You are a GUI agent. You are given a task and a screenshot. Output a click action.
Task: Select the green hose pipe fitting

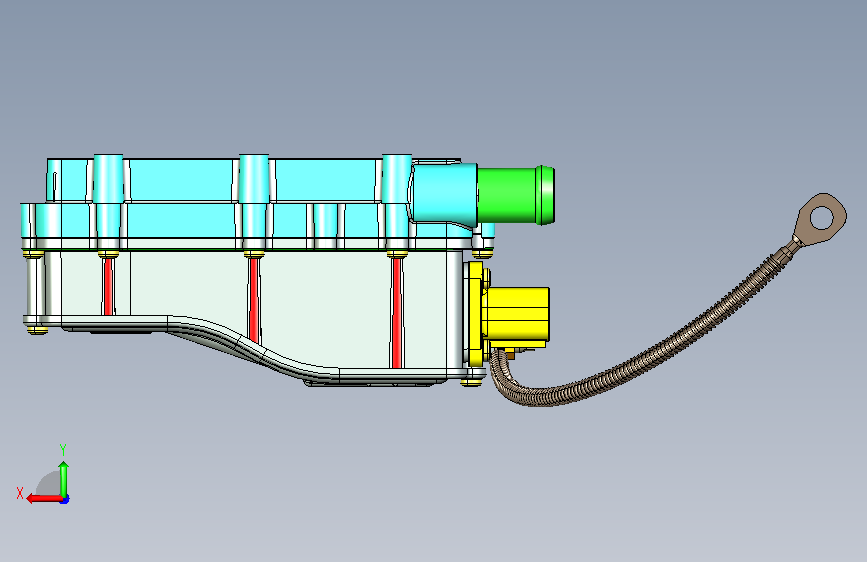click(516, 195)
